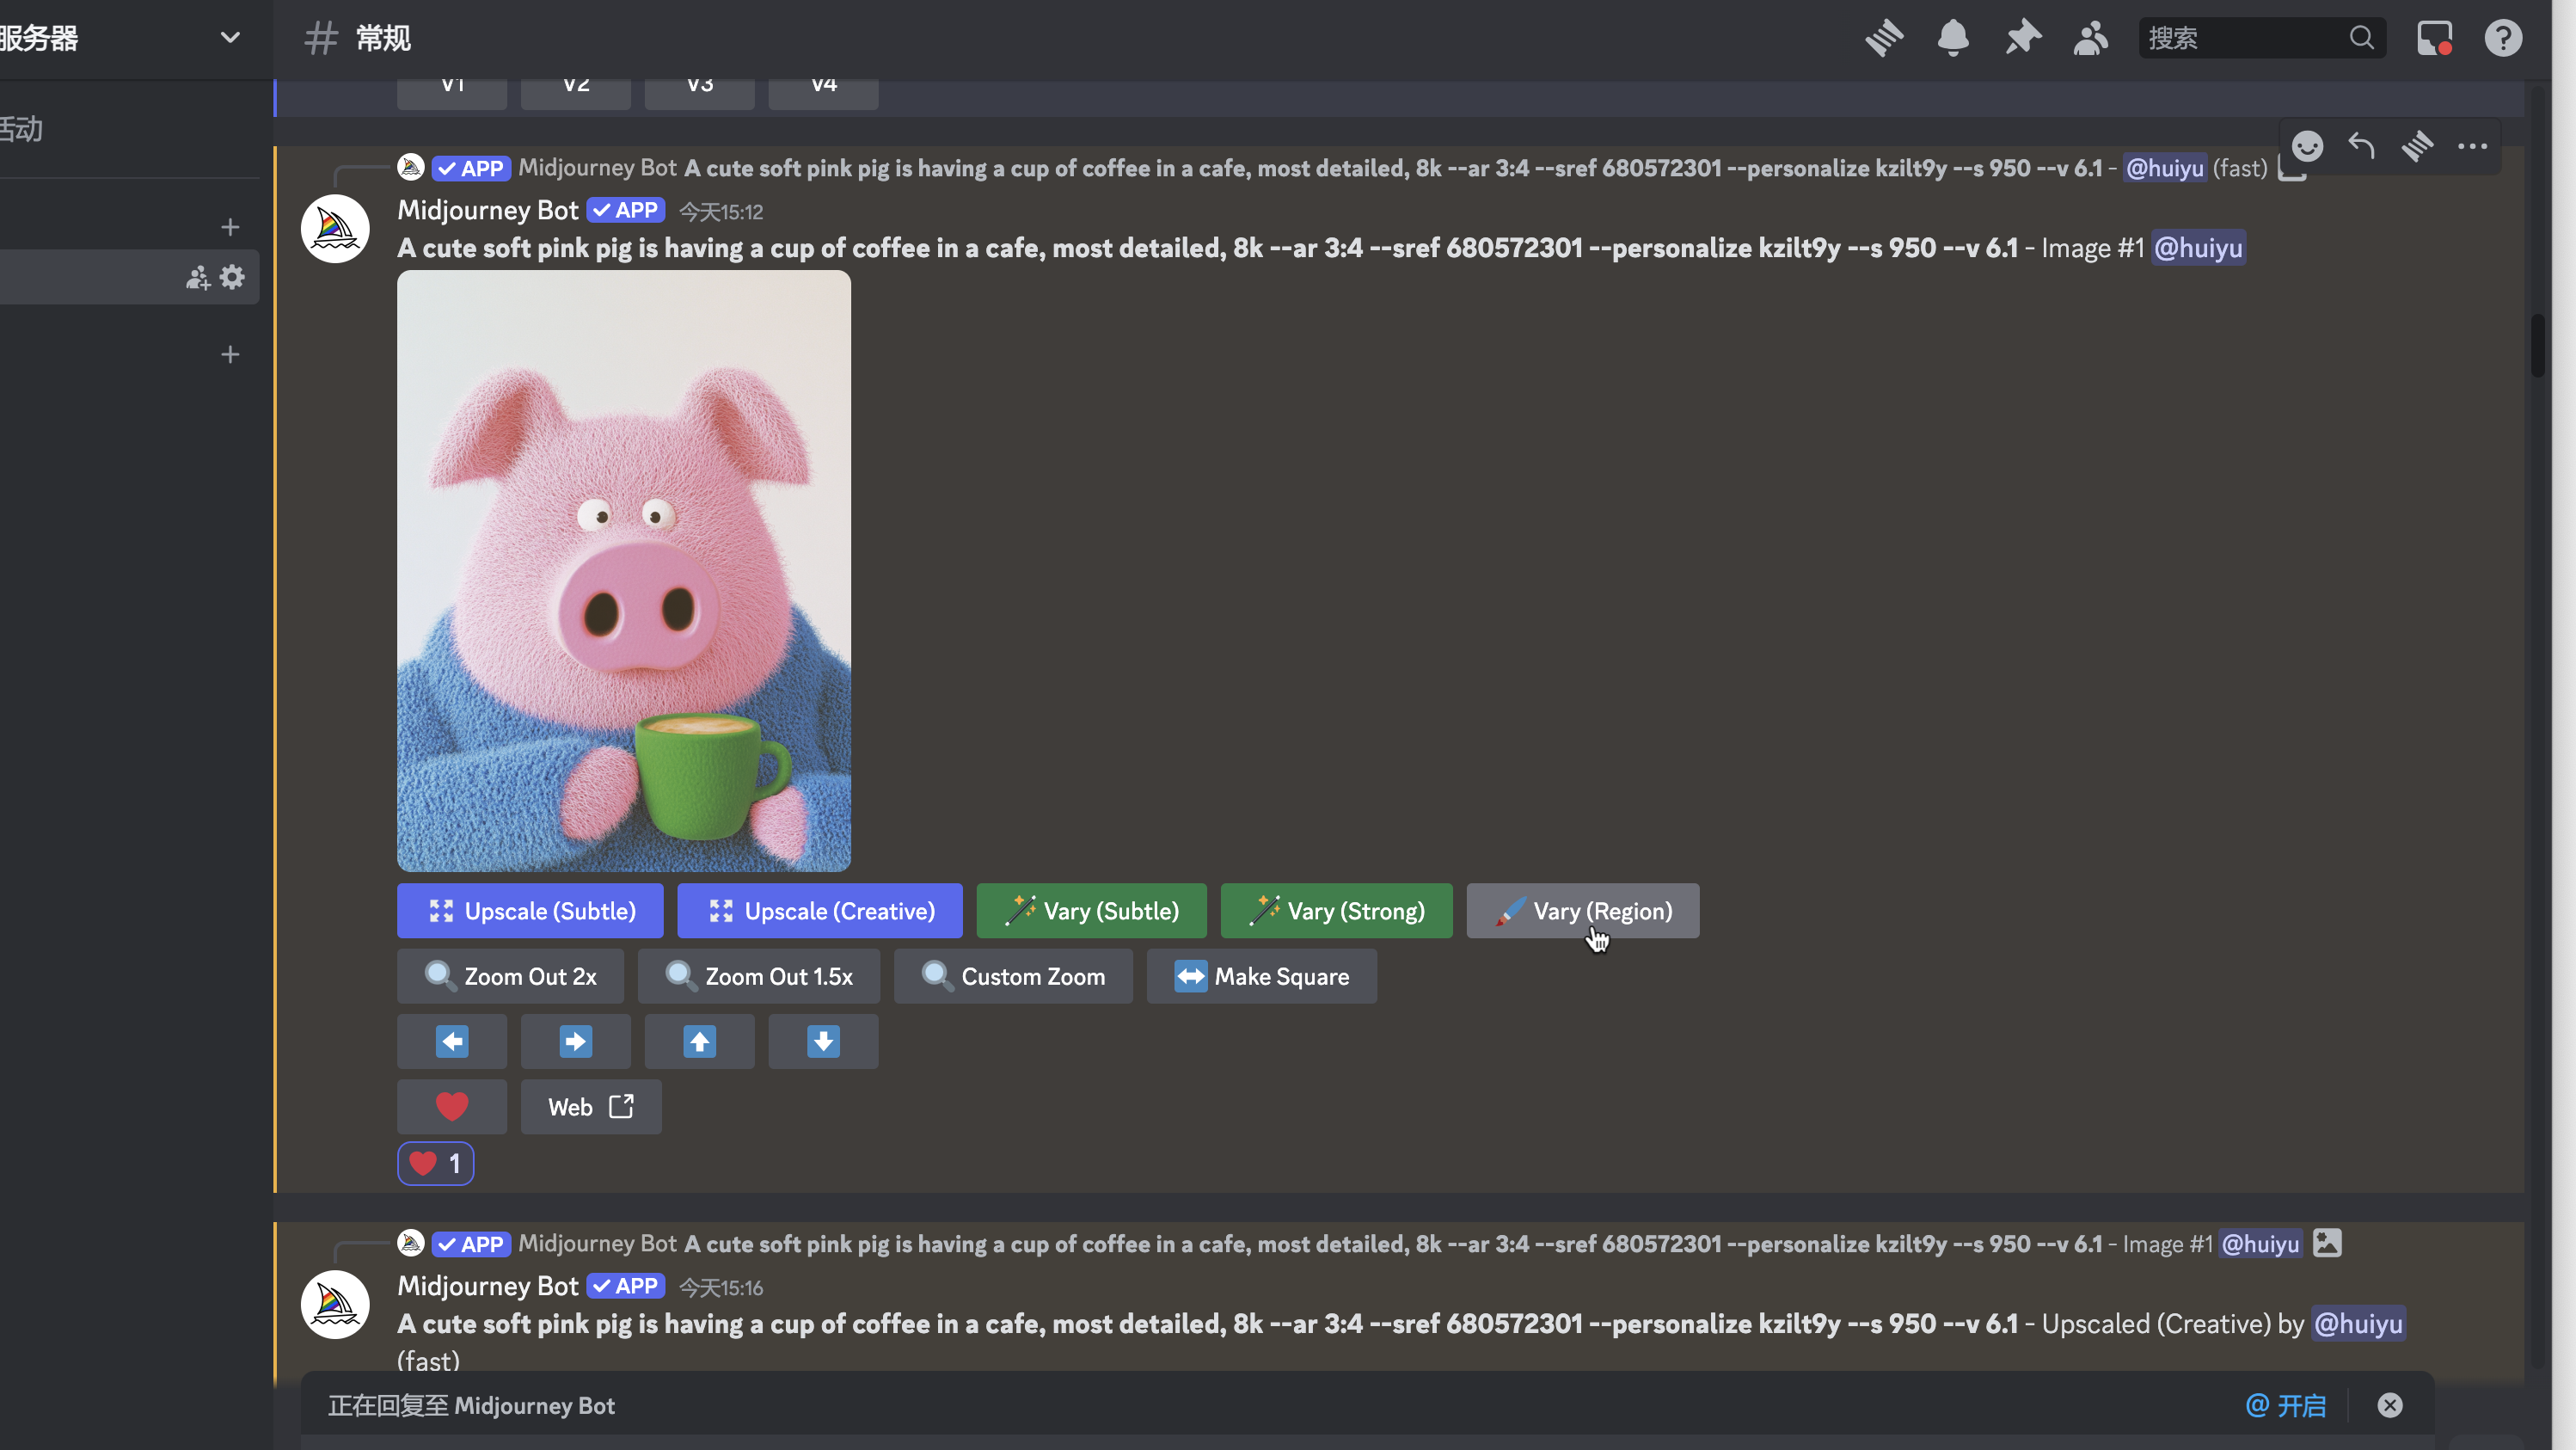
Task: Pan image left with left arrow button
Action: (x=452, y=1041)
